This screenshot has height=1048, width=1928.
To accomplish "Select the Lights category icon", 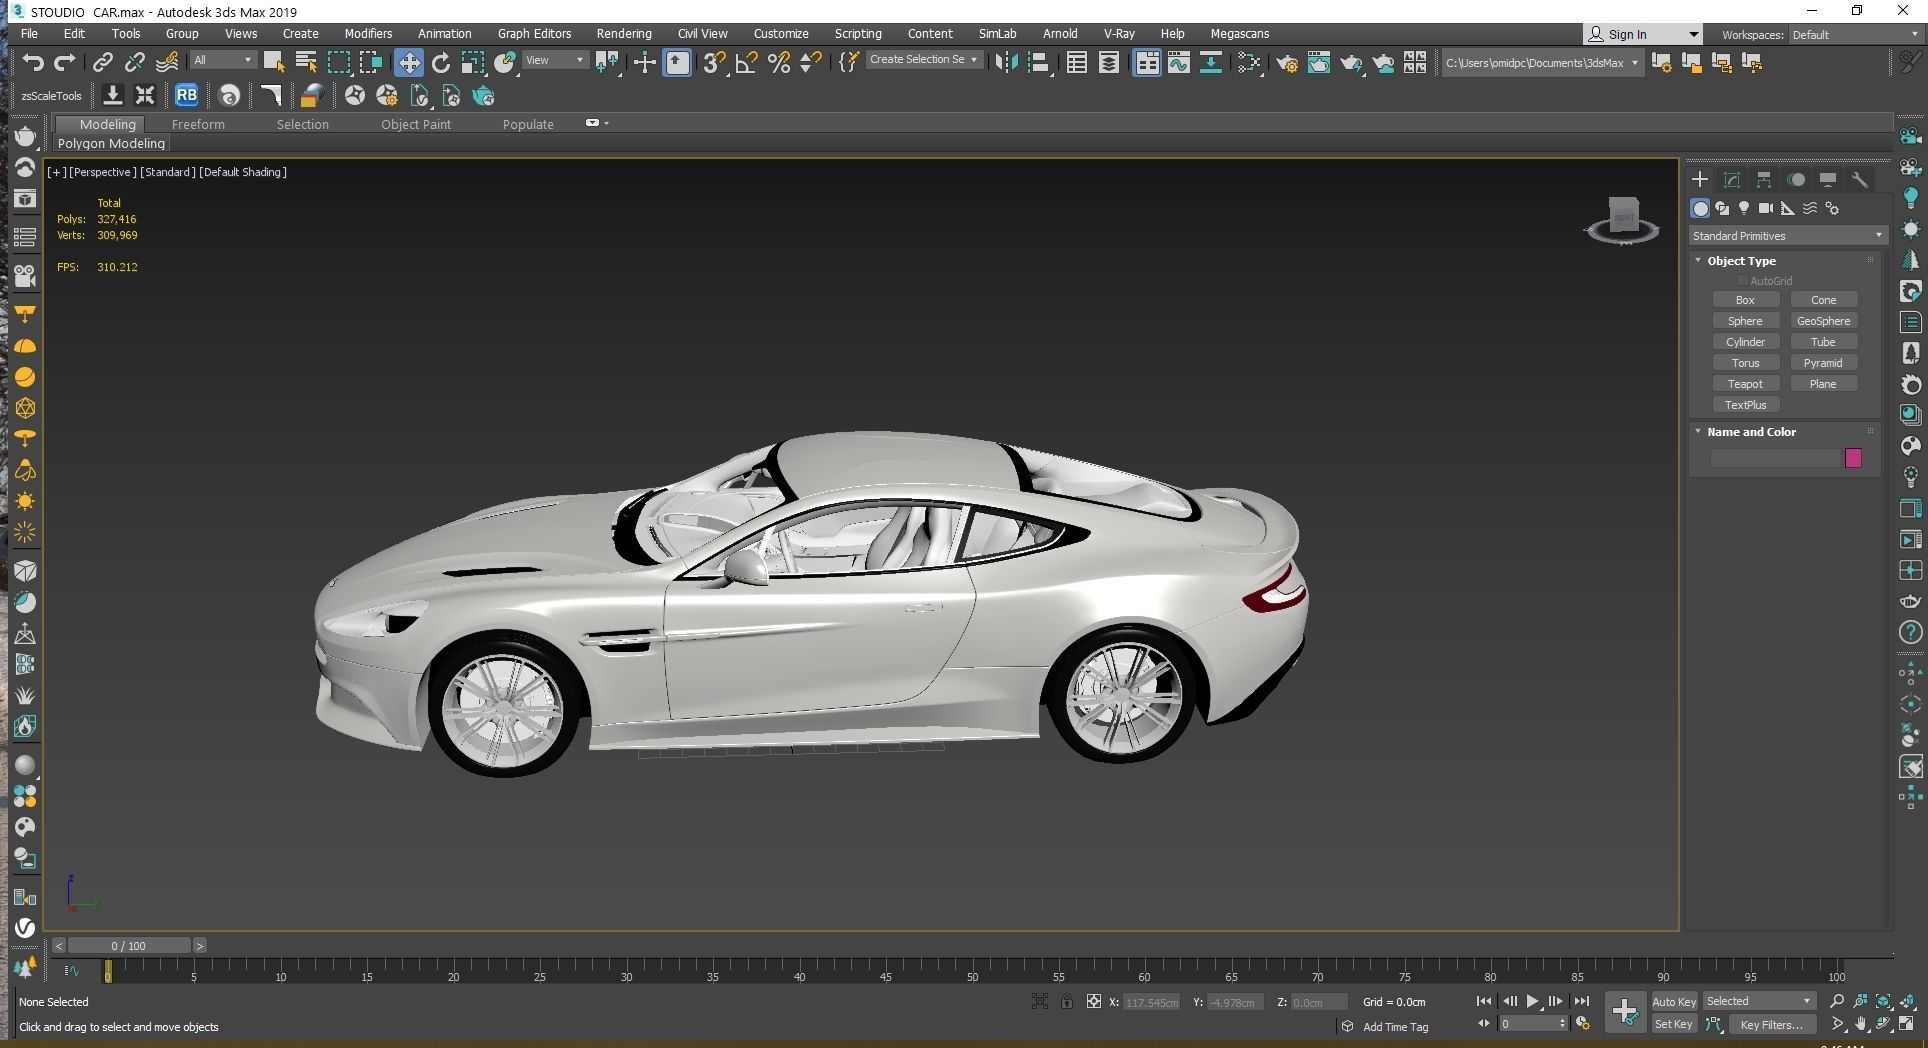I will click(x=1744, y=208).
